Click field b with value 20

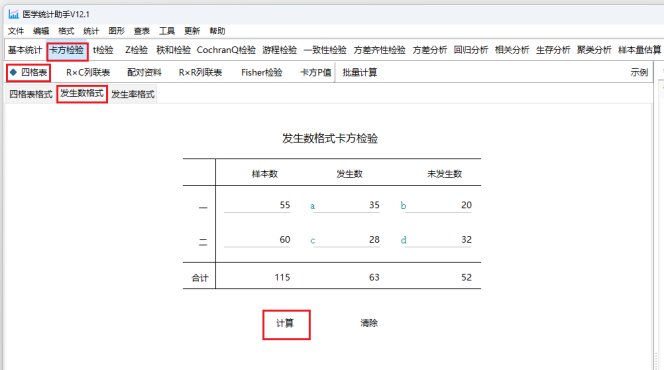[438, 205]
